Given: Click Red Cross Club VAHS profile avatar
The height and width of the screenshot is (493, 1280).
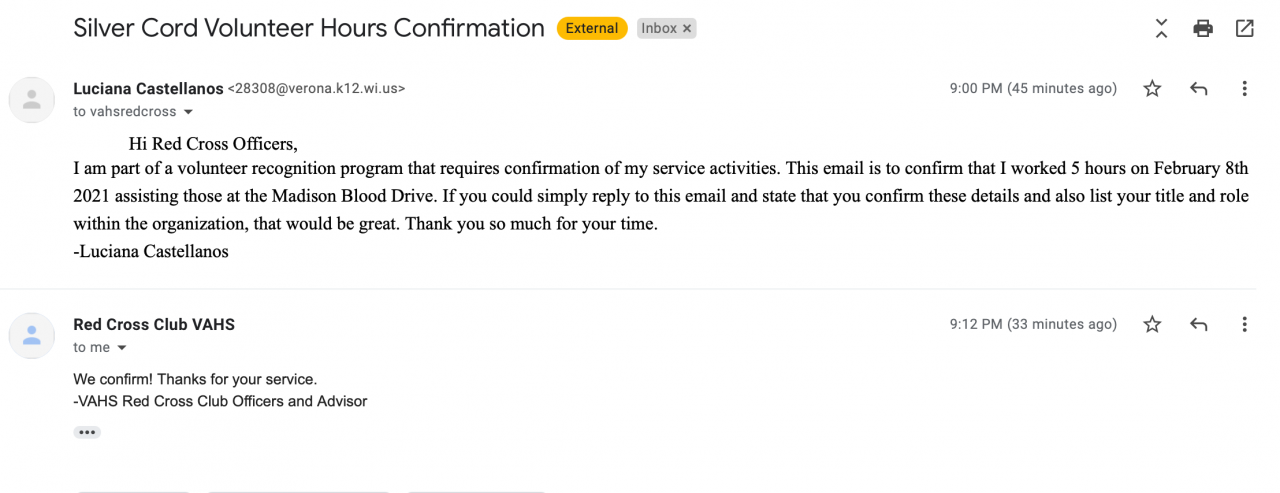Looking at the screenshot, I should click(x=32, y=335).
